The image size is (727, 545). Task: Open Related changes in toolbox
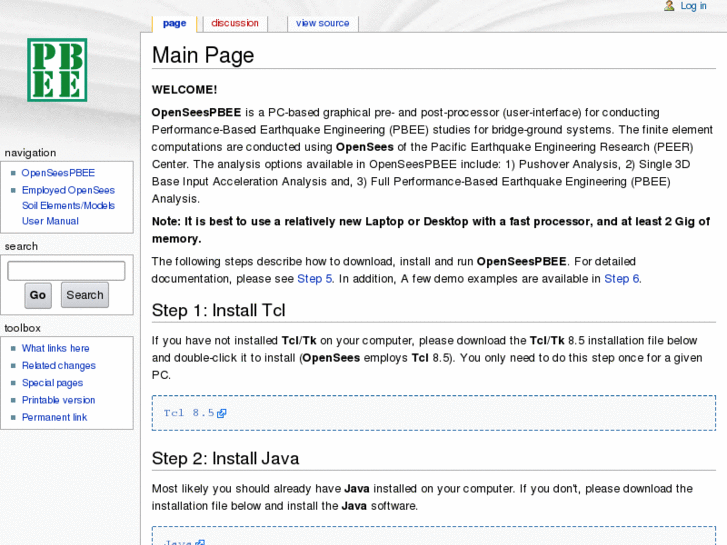click(x=59, y=366)
